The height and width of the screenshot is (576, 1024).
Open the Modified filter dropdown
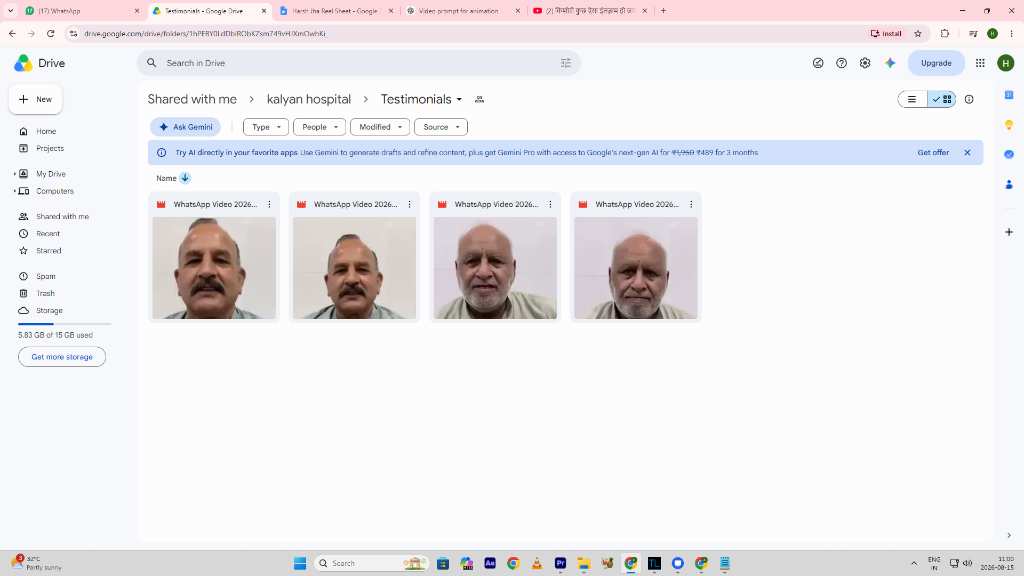pos(379,127)
